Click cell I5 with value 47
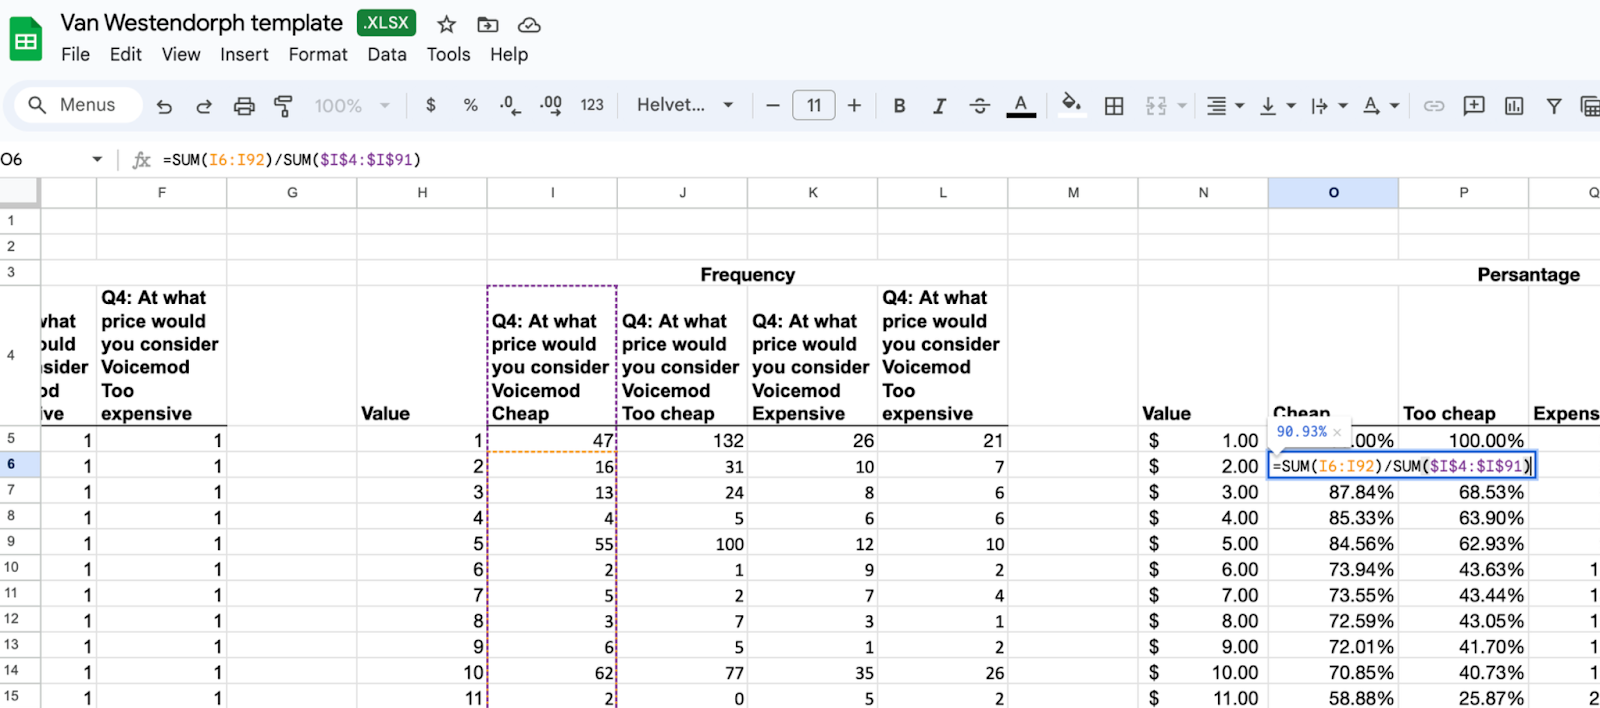The height and width of the screenshot is (708, 1600). [552, 439]
